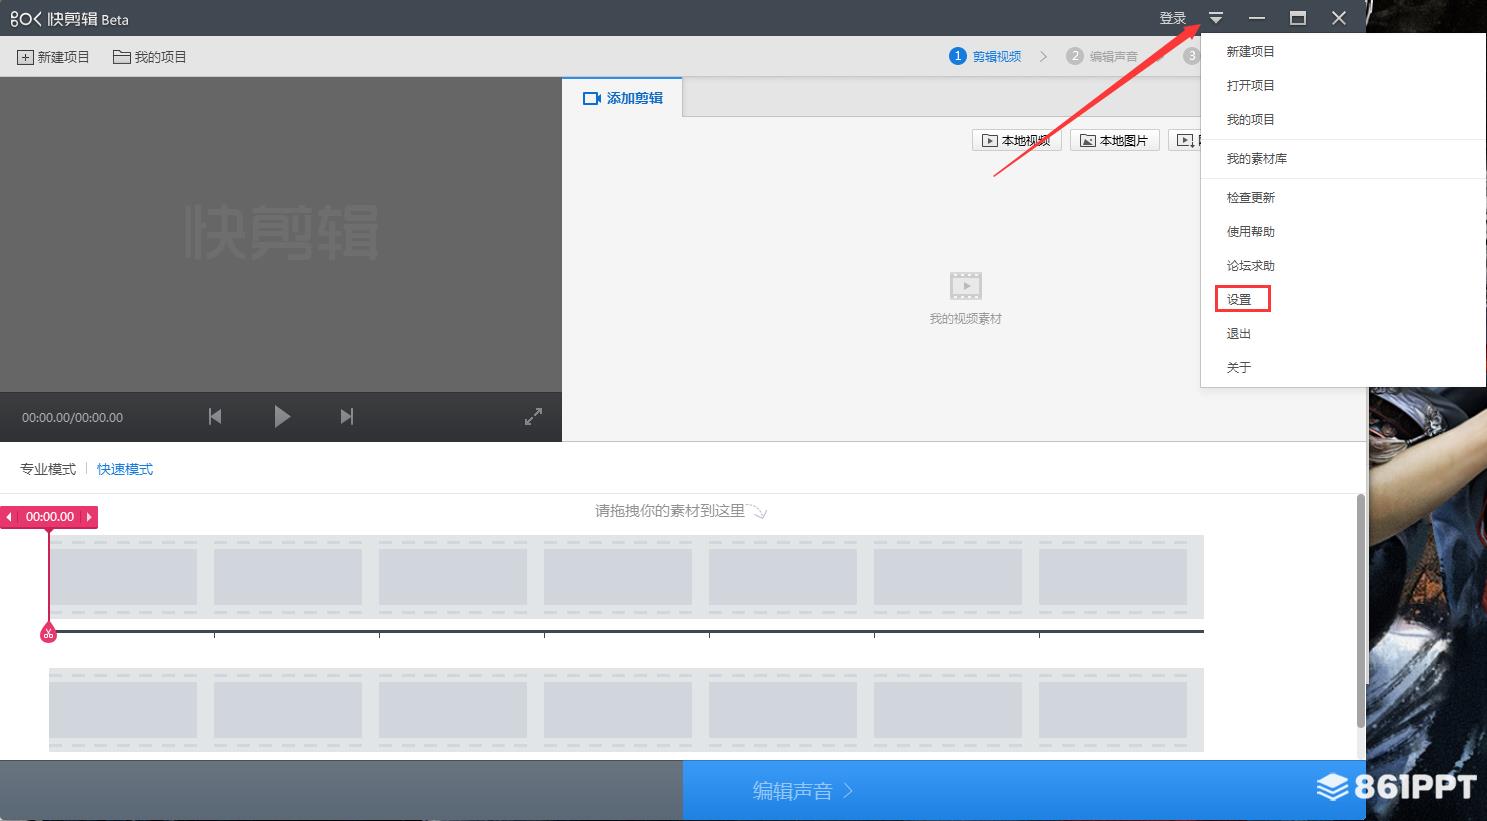
Task: Close the 快剪辑 window
Action: click(1339, 18)
